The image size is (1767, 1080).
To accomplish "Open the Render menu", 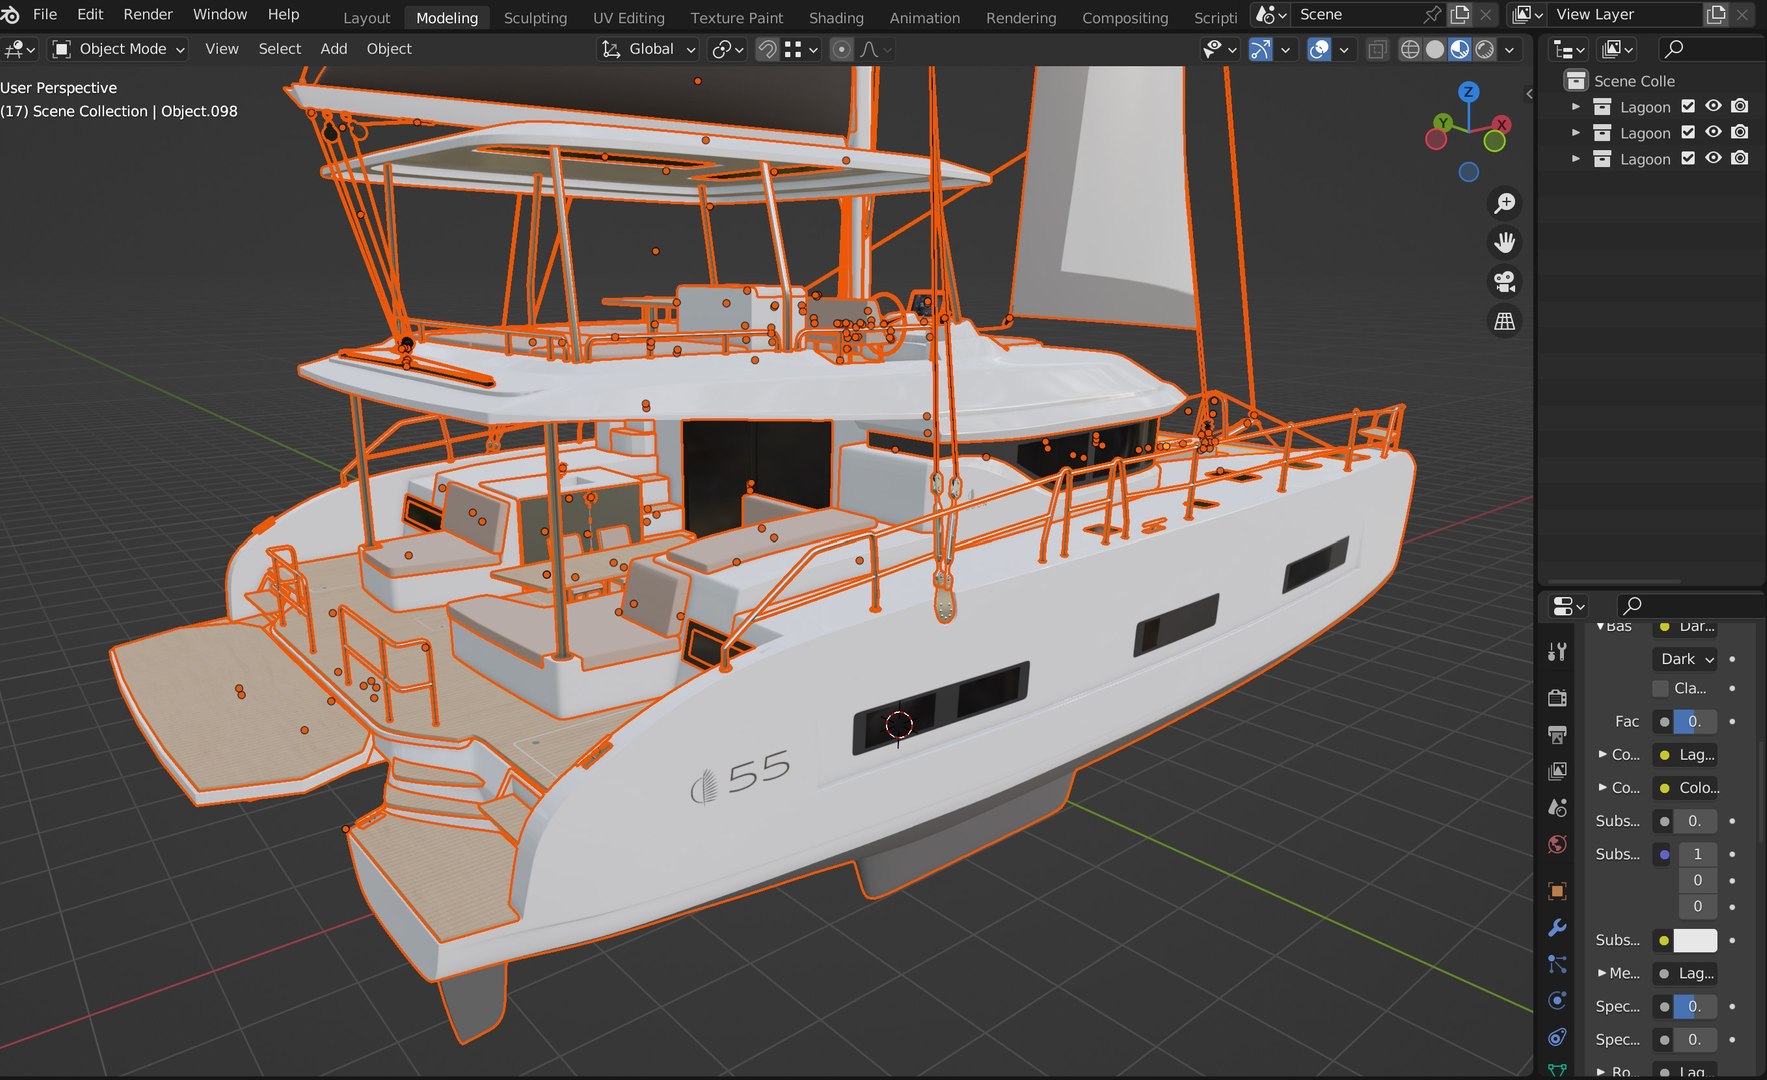I will [148, 14].
